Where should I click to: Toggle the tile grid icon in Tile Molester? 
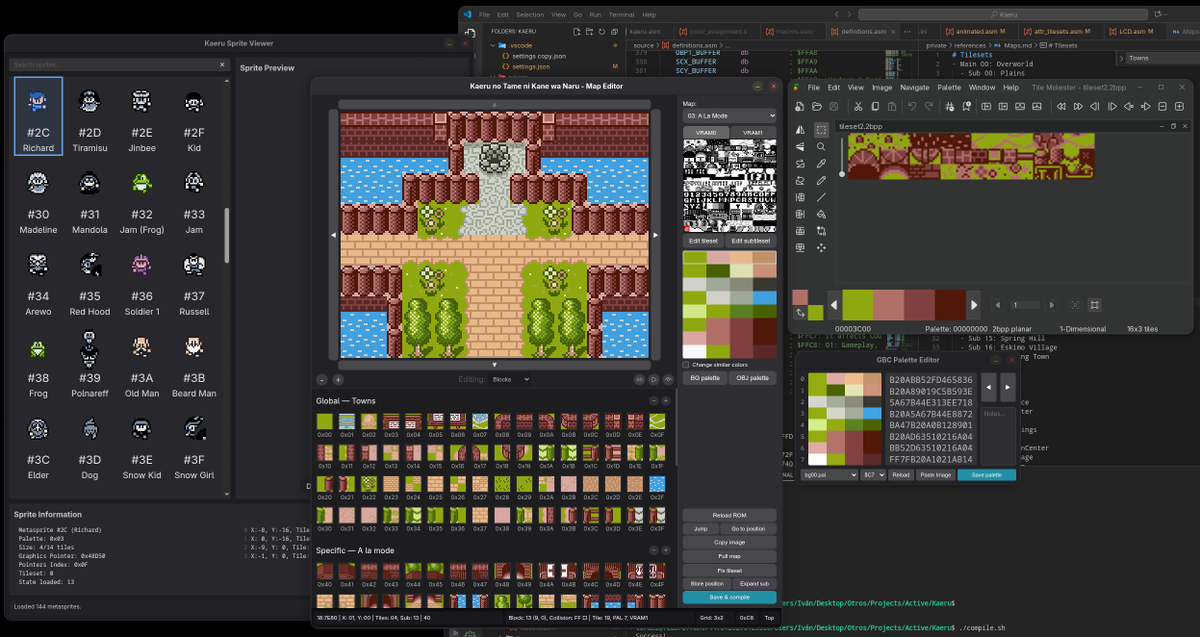1094,305
